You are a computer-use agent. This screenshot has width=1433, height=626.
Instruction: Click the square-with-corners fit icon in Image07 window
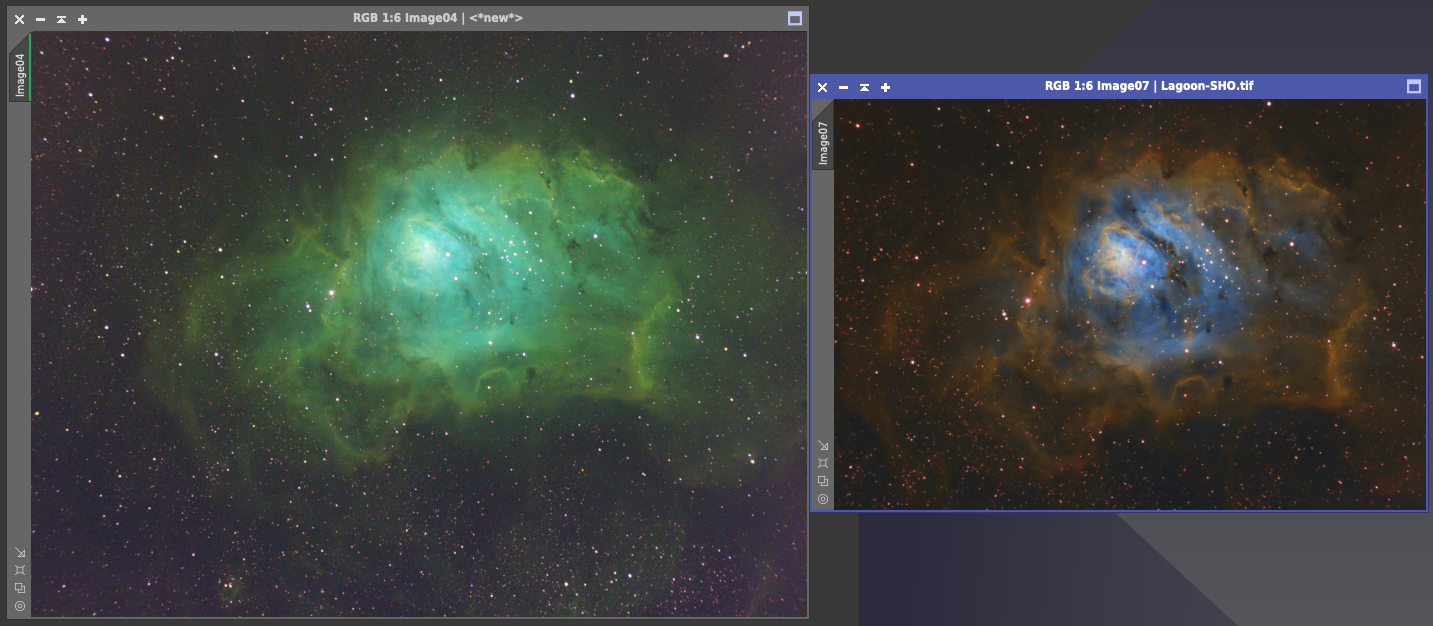(823, 463)
